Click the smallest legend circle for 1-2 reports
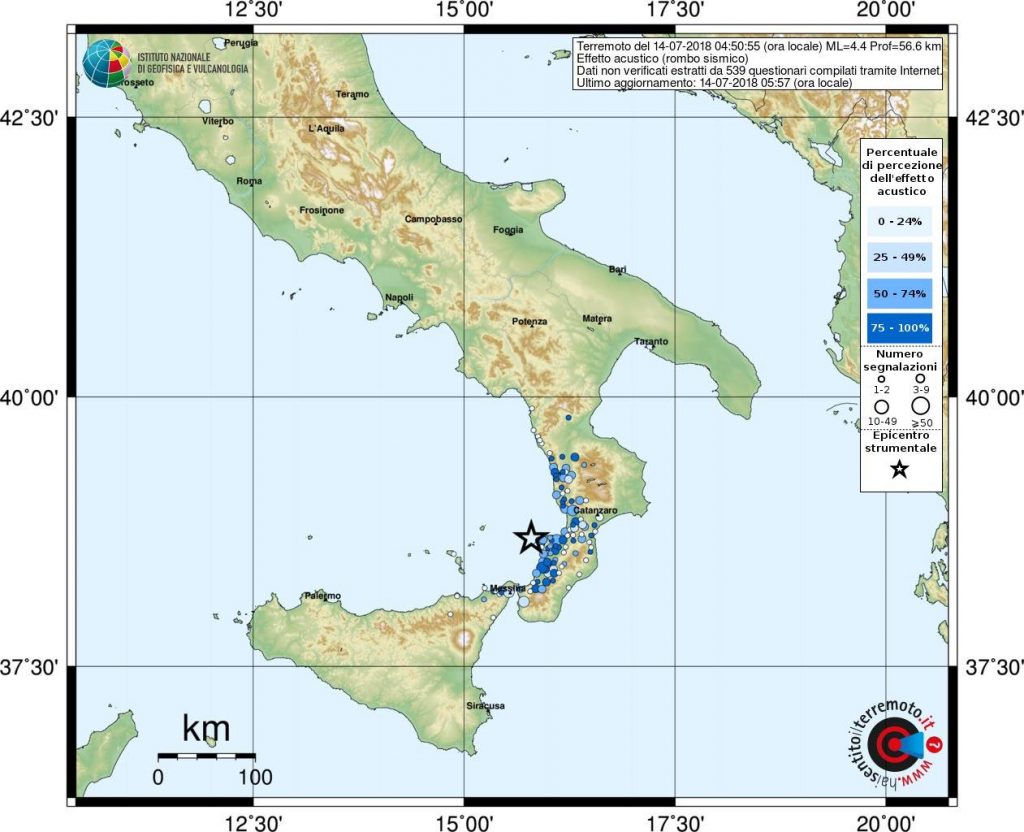This screenshot has height=832, width=1024. pyautogui.click(x=881, y=378)
